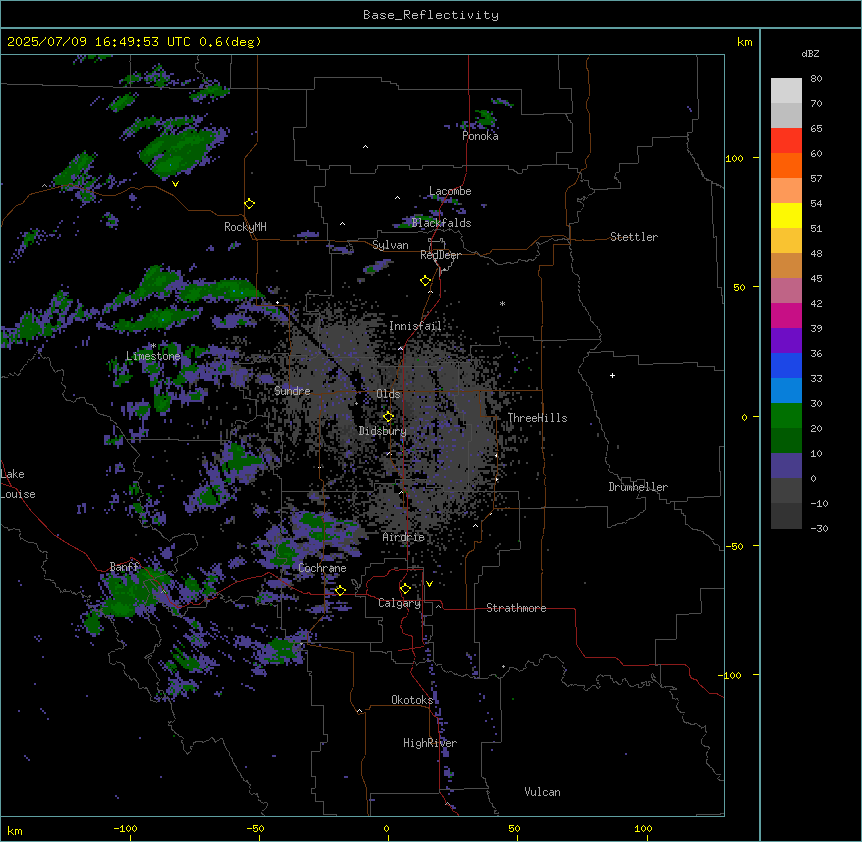The width and height of the screenshot is (862, 842).
Task: Click the Cochrane label
Action: pos(322,568)
